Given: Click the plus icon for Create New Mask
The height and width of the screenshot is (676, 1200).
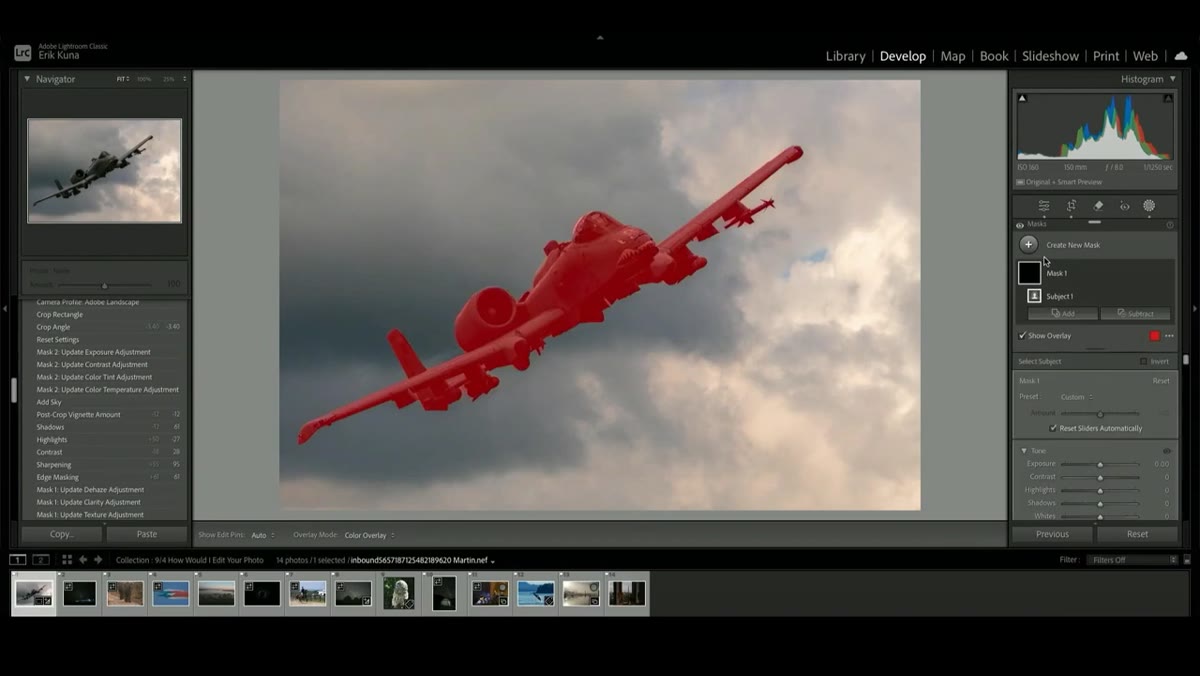Looking at the screenshot, I should click(x=1028, y=244).
